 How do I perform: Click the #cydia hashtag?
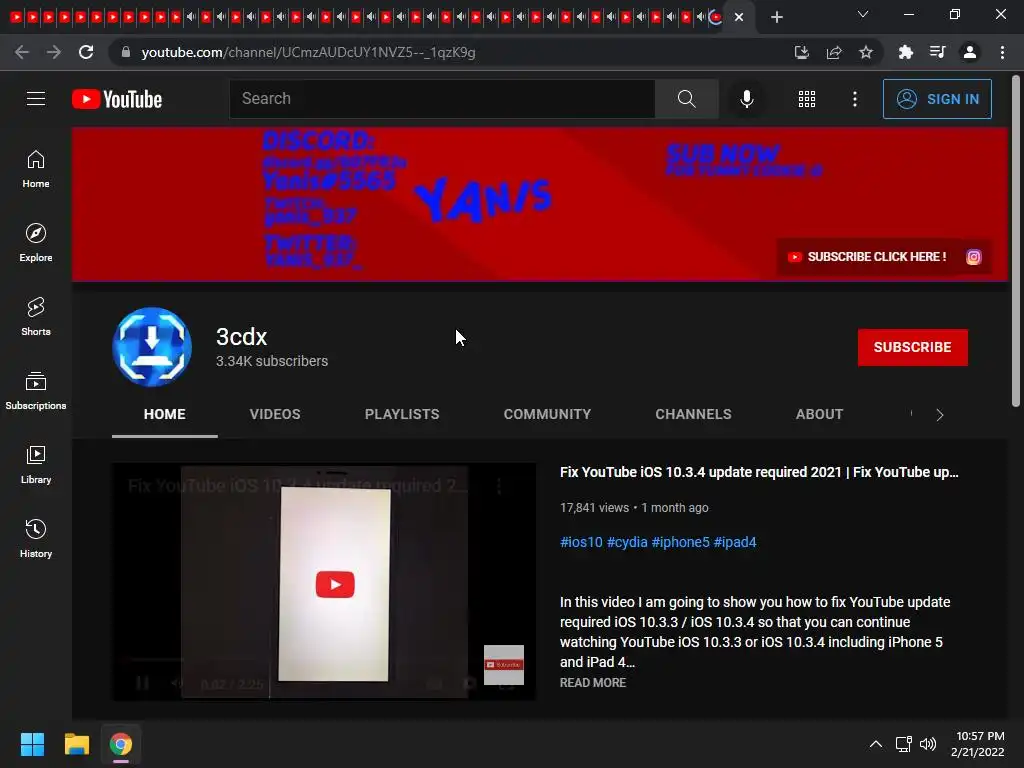tap(627, 542)
